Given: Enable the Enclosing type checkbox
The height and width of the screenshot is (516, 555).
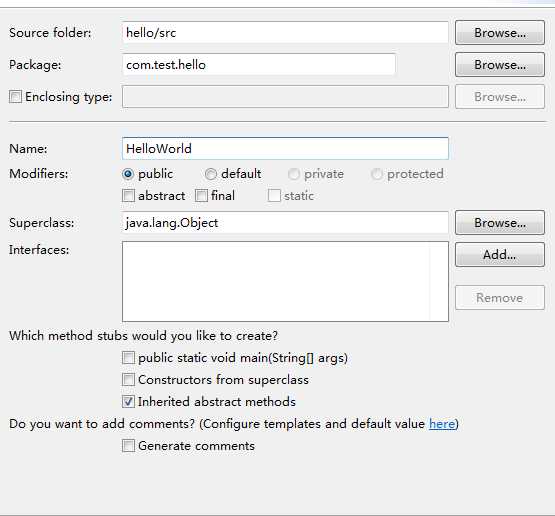Looking at the screenshot, I should (x=15, y=97).
